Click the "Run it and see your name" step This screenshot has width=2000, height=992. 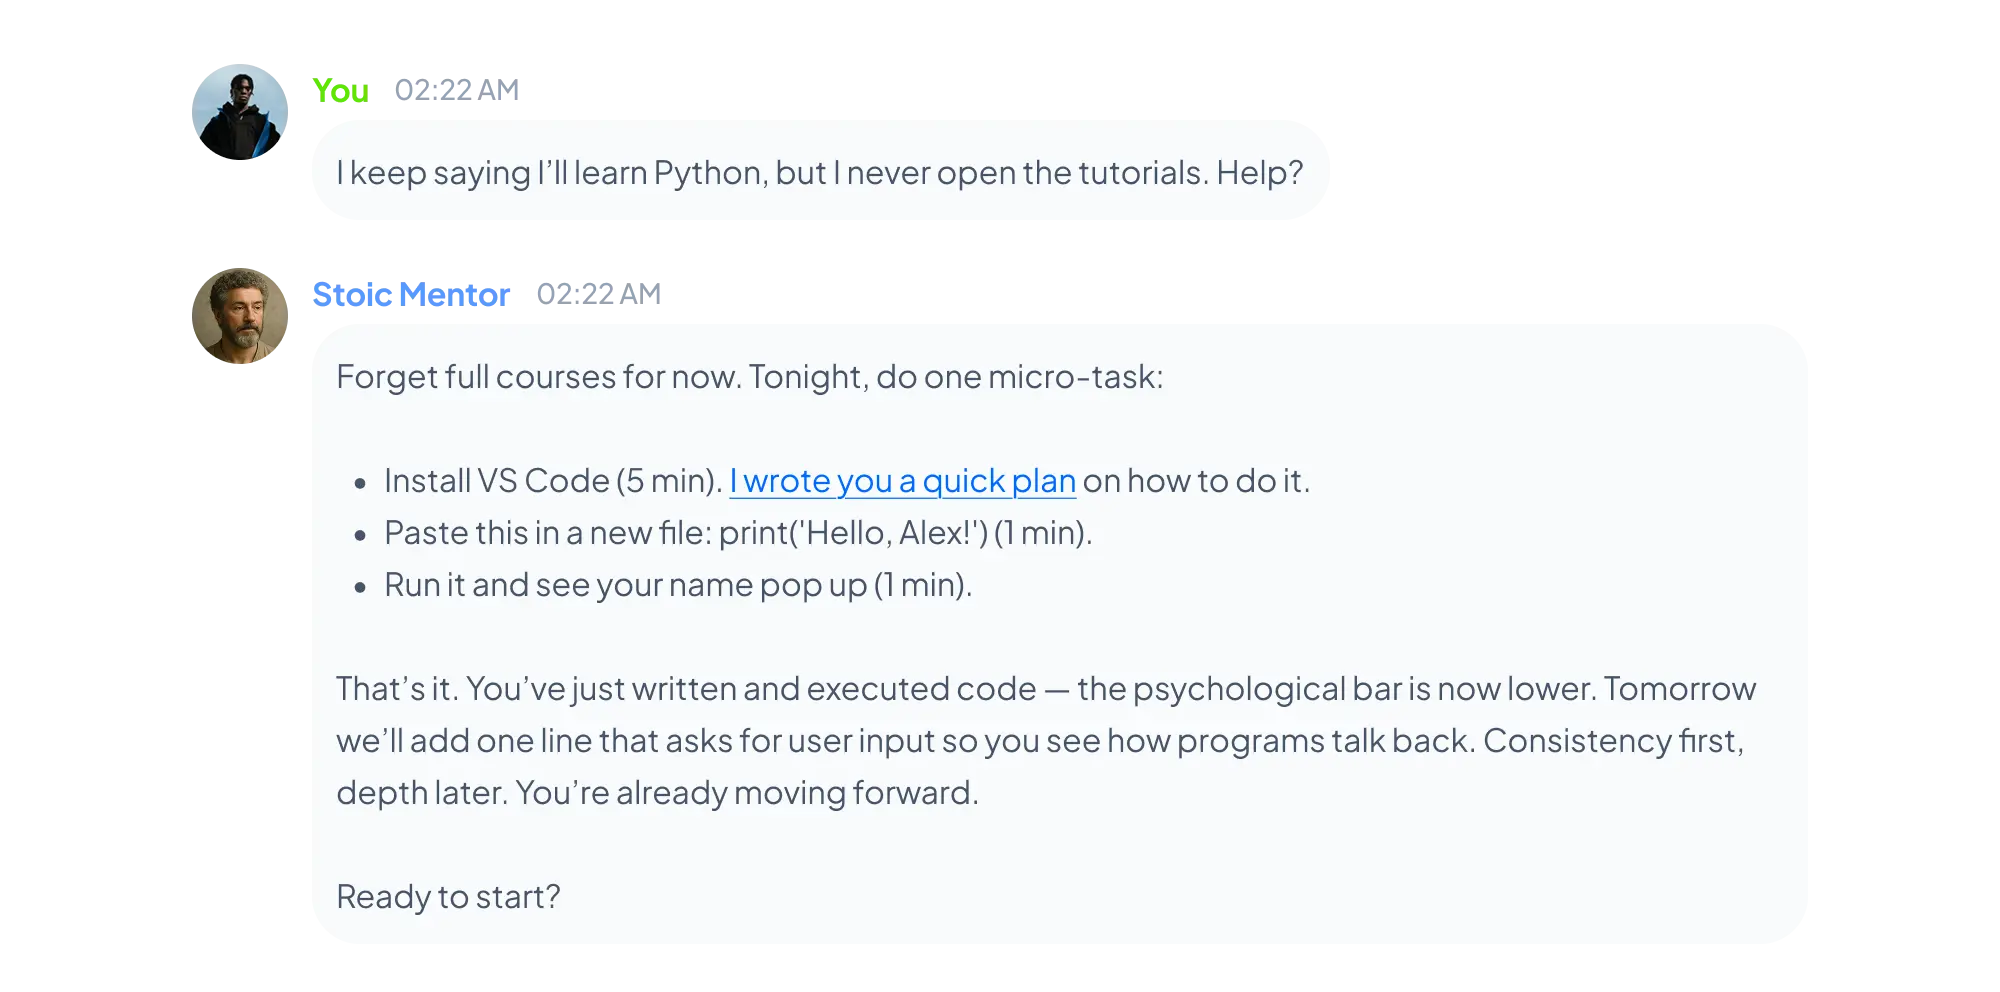click(677, 585)
